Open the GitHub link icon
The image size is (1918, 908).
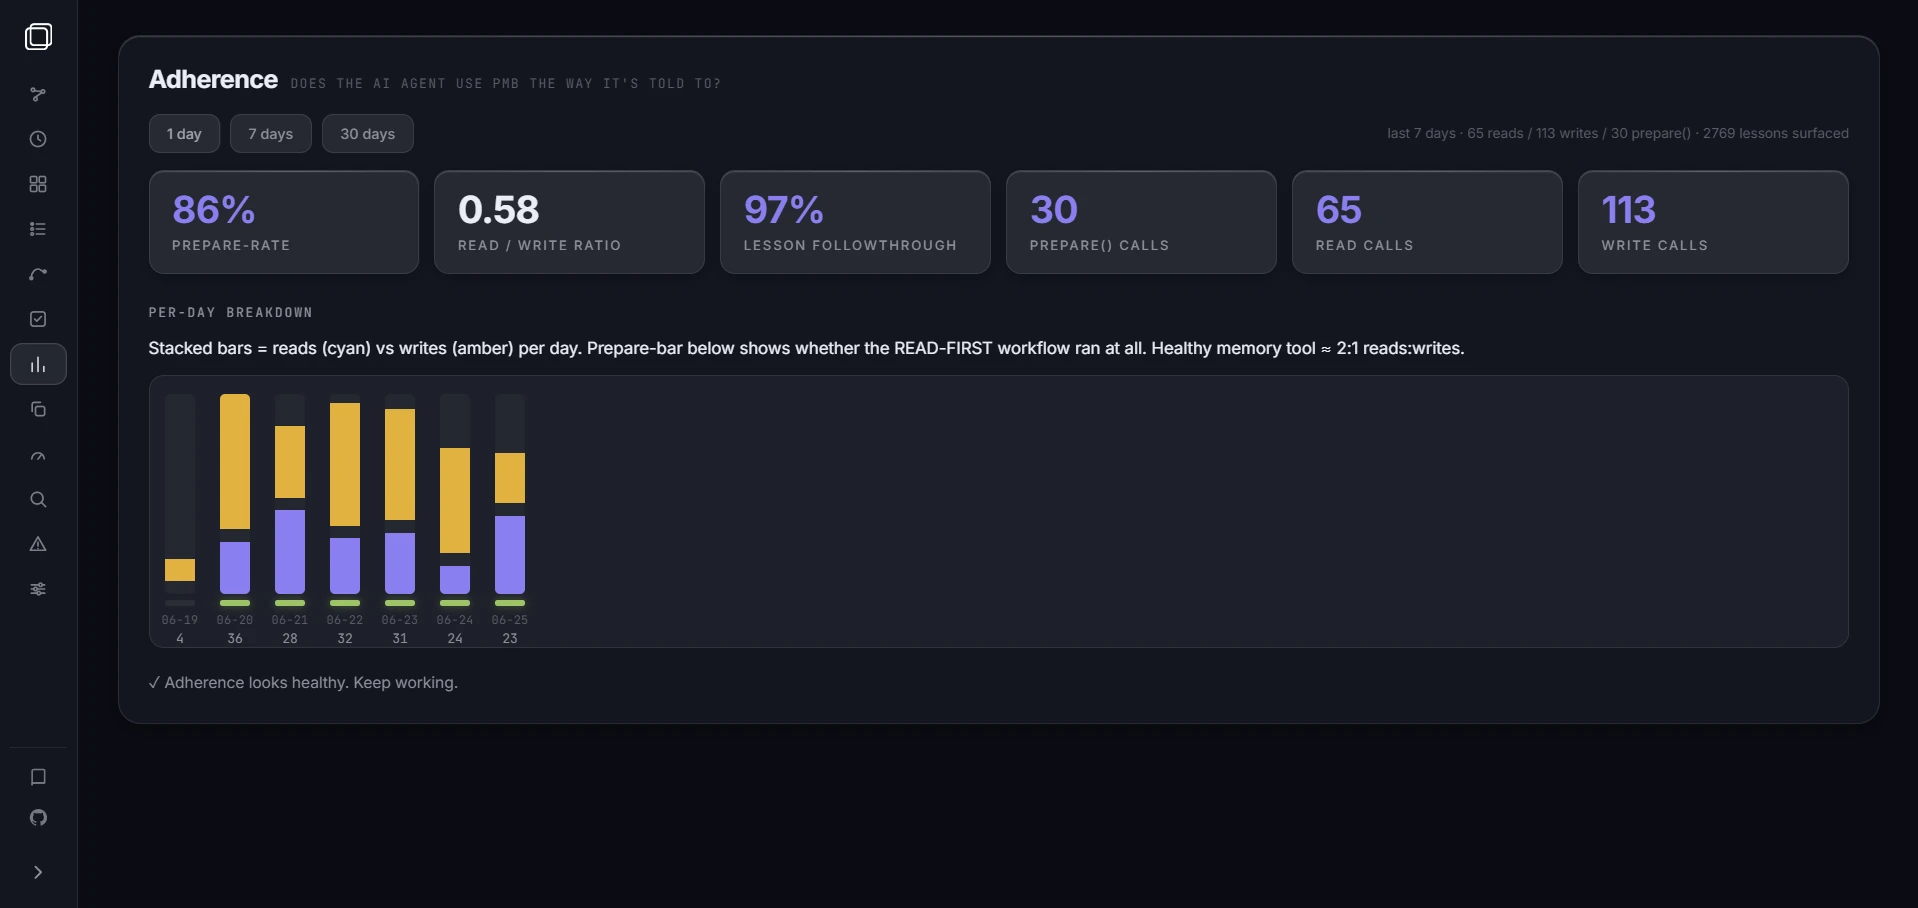(x=38, y=817)
